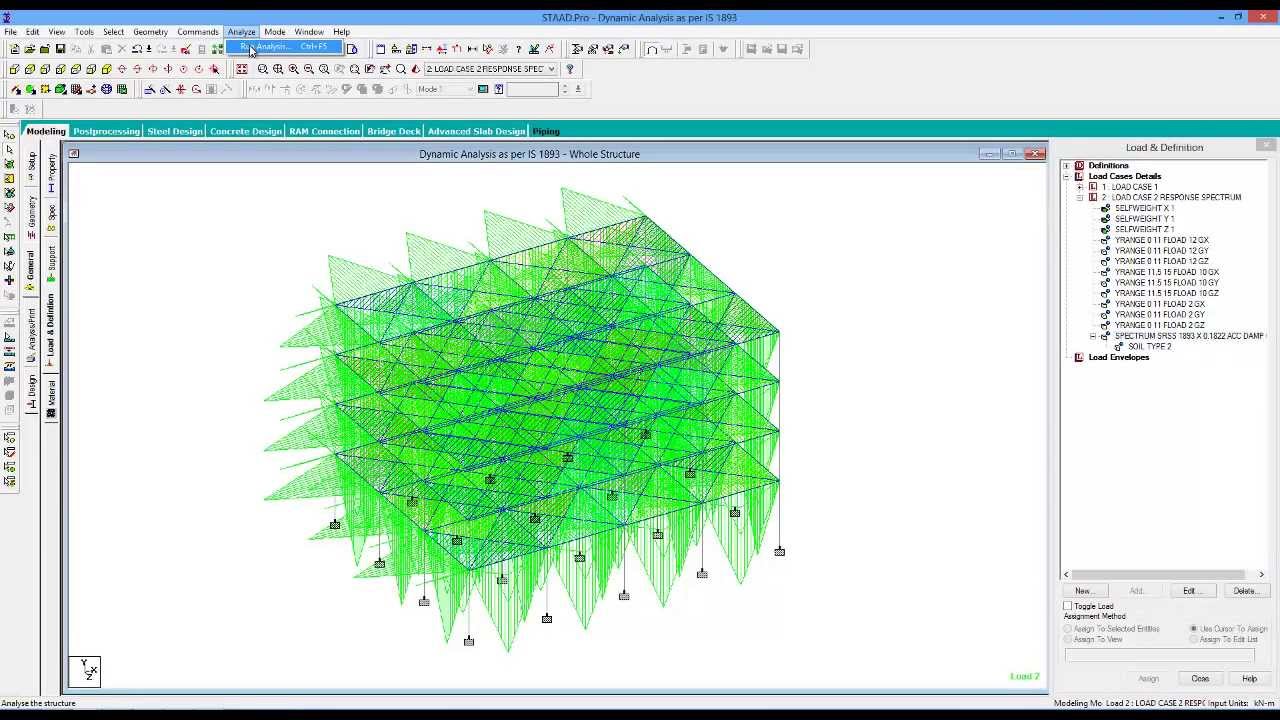
Task: Click the Undo icon in the toolbar
Action: pos(137,49)
